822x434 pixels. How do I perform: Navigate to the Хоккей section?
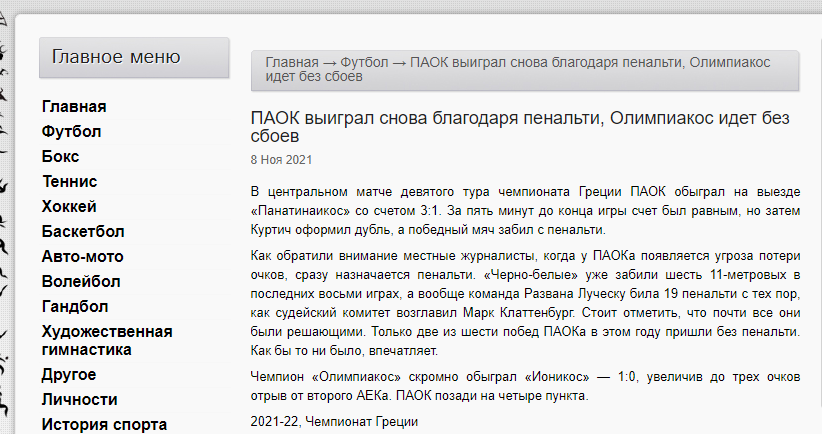[x=69, y=207]
